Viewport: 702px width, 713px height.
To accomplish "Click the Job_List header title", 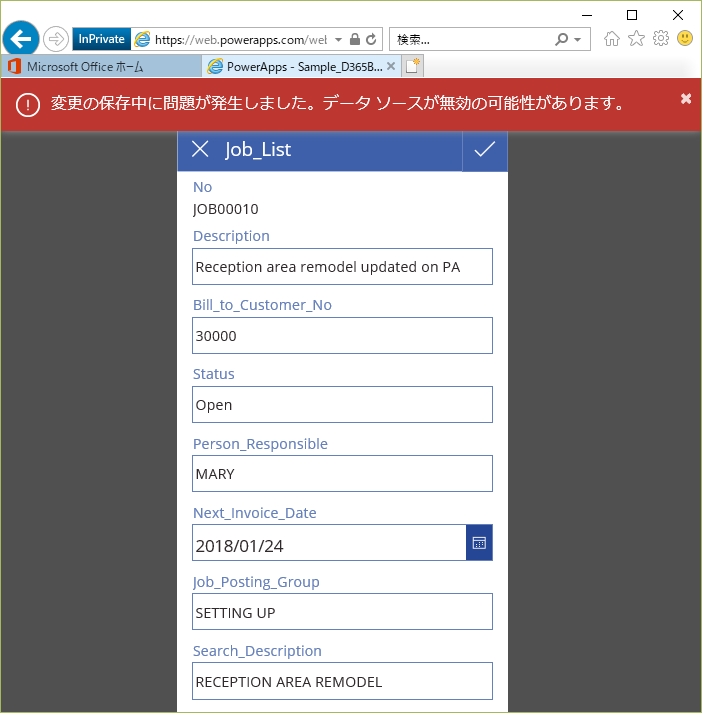I will [x=258, y=150].
